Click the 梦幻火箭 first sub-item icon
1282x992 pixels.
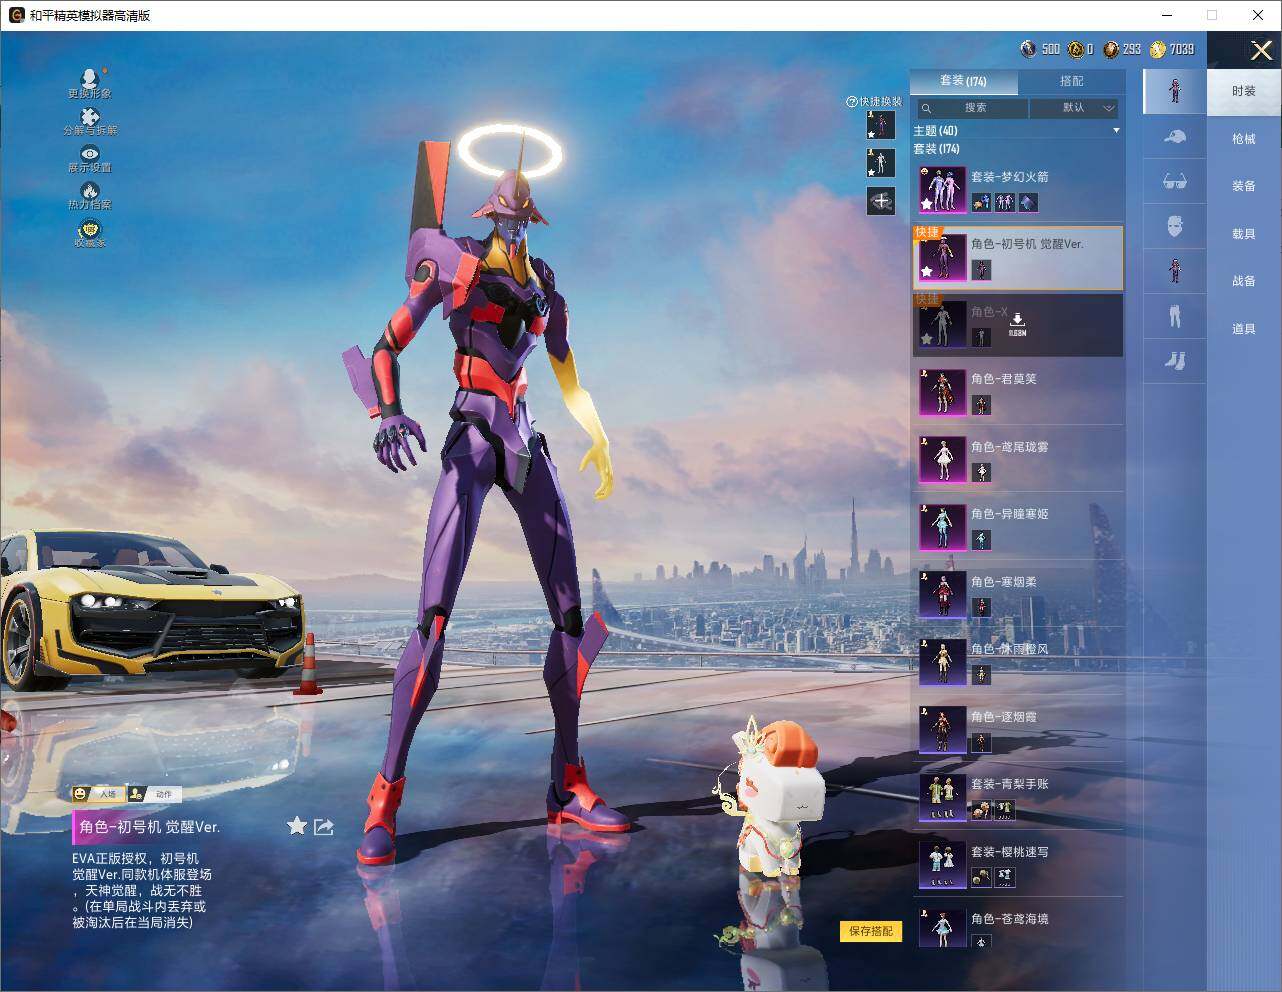(x=981, y=202)
